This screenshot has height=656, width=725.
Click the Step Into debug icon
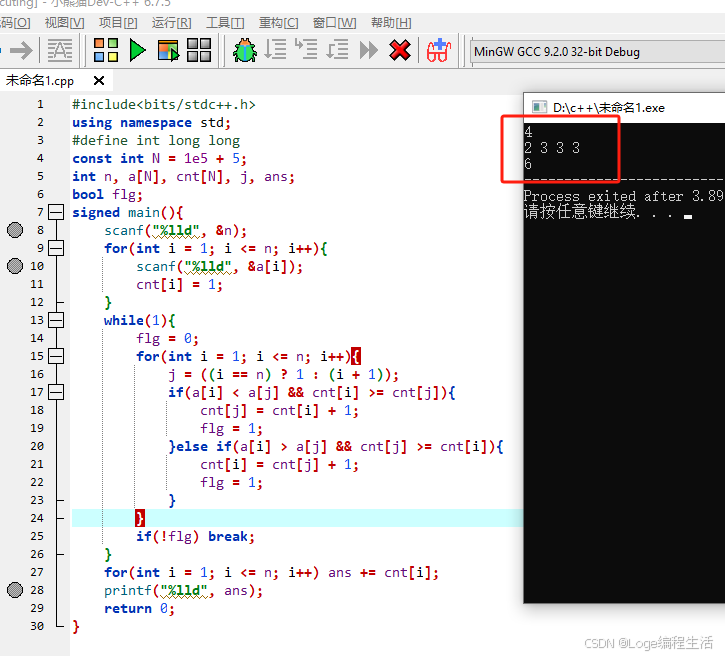[x=306, y=49]
